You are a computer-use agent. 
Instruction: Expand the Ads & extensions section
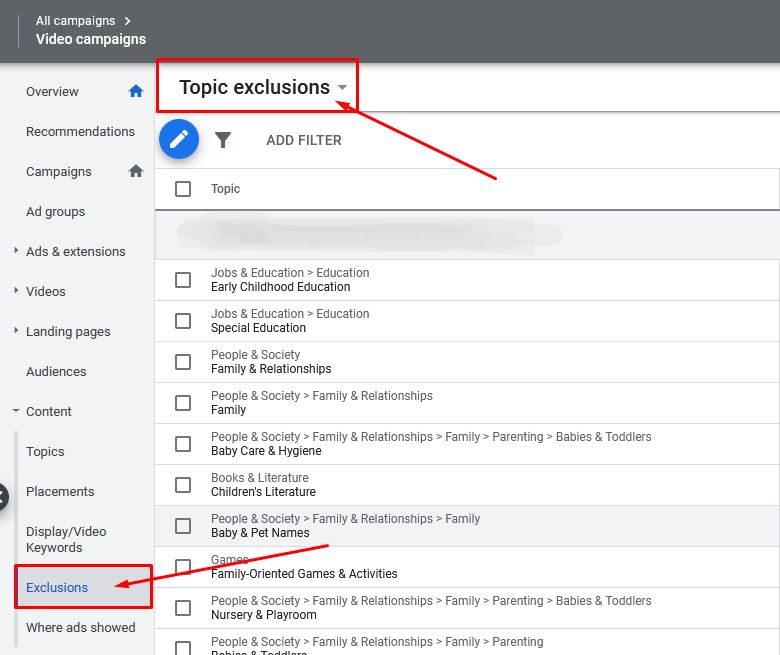(16, 251)
